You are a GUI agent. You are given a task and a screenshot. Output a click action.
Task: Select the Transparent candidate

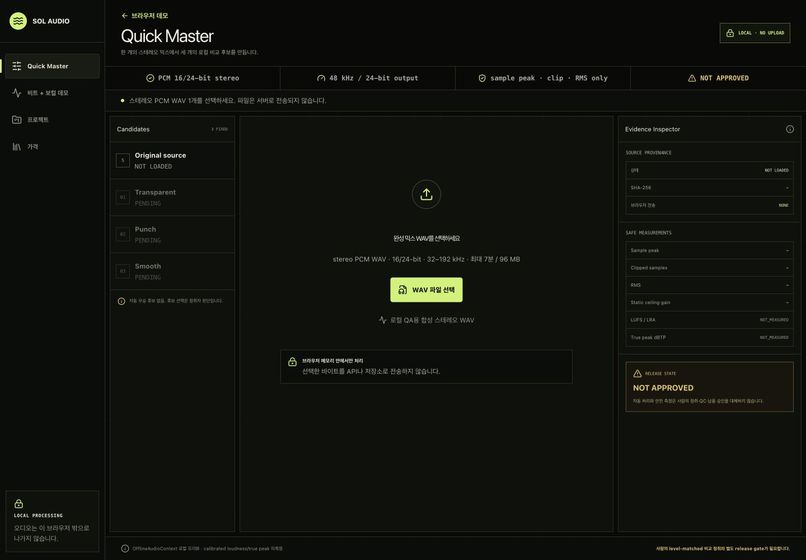pyautogui.click(x=172, y=197)
